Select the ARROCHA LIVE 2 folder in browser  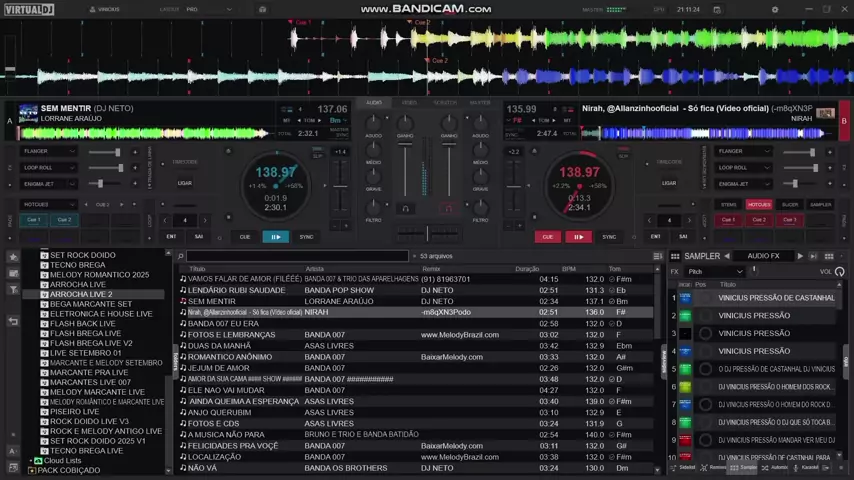(x=81, y=295)
